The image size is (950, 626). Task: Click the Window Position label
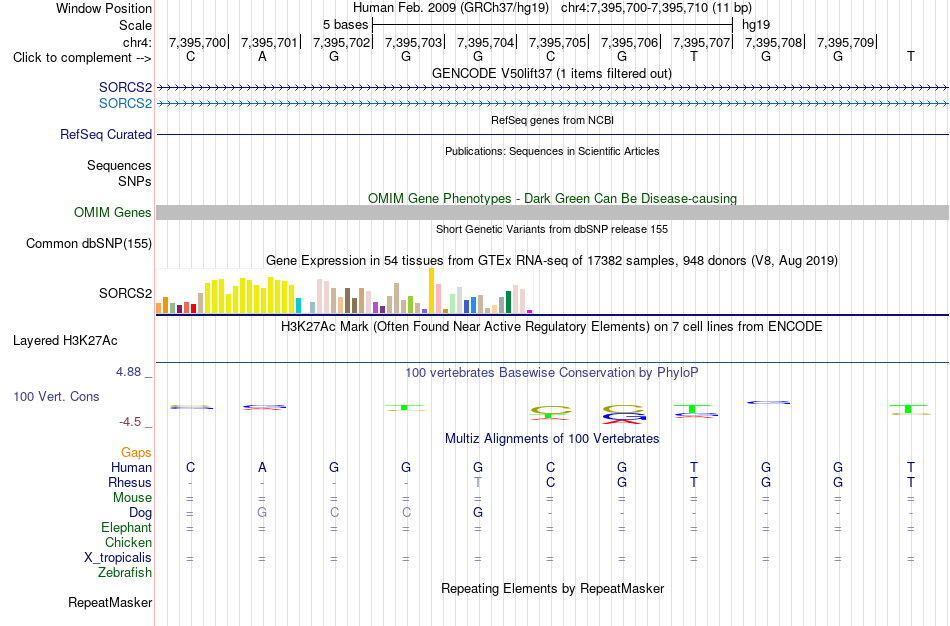(104, 8)
